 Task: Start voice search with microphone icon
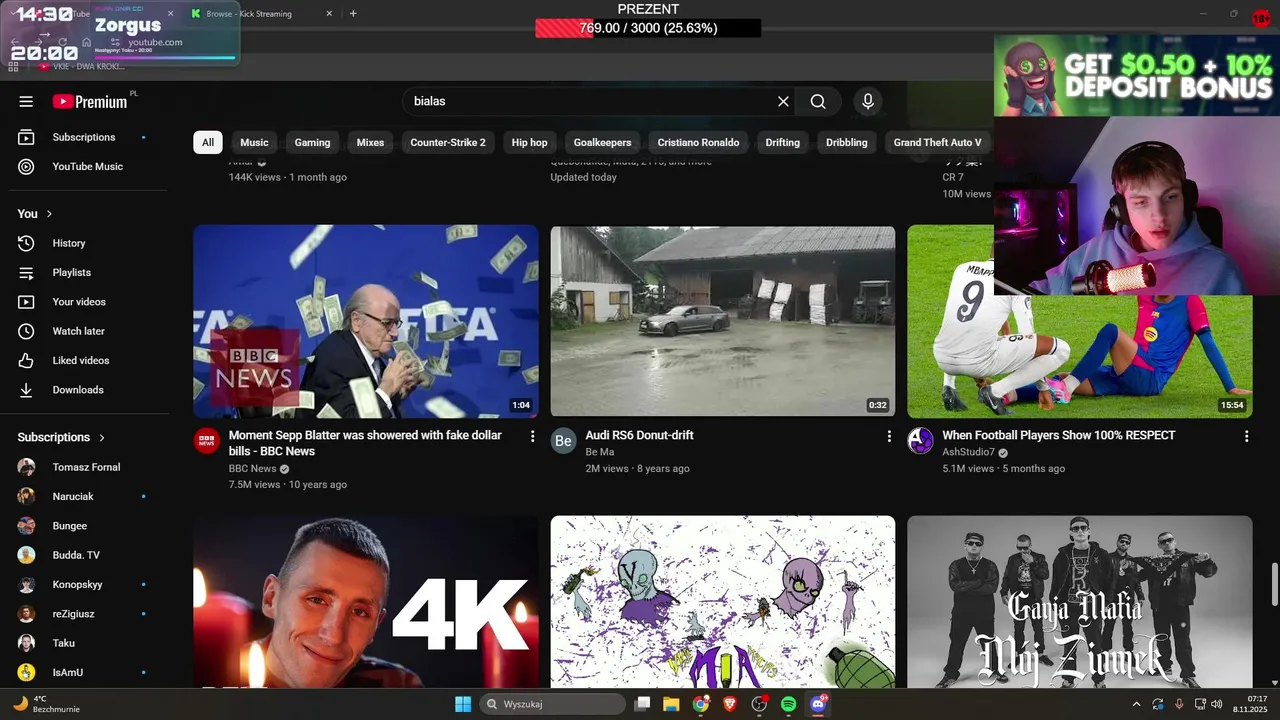pyautogui.click(x=868, y=101)
